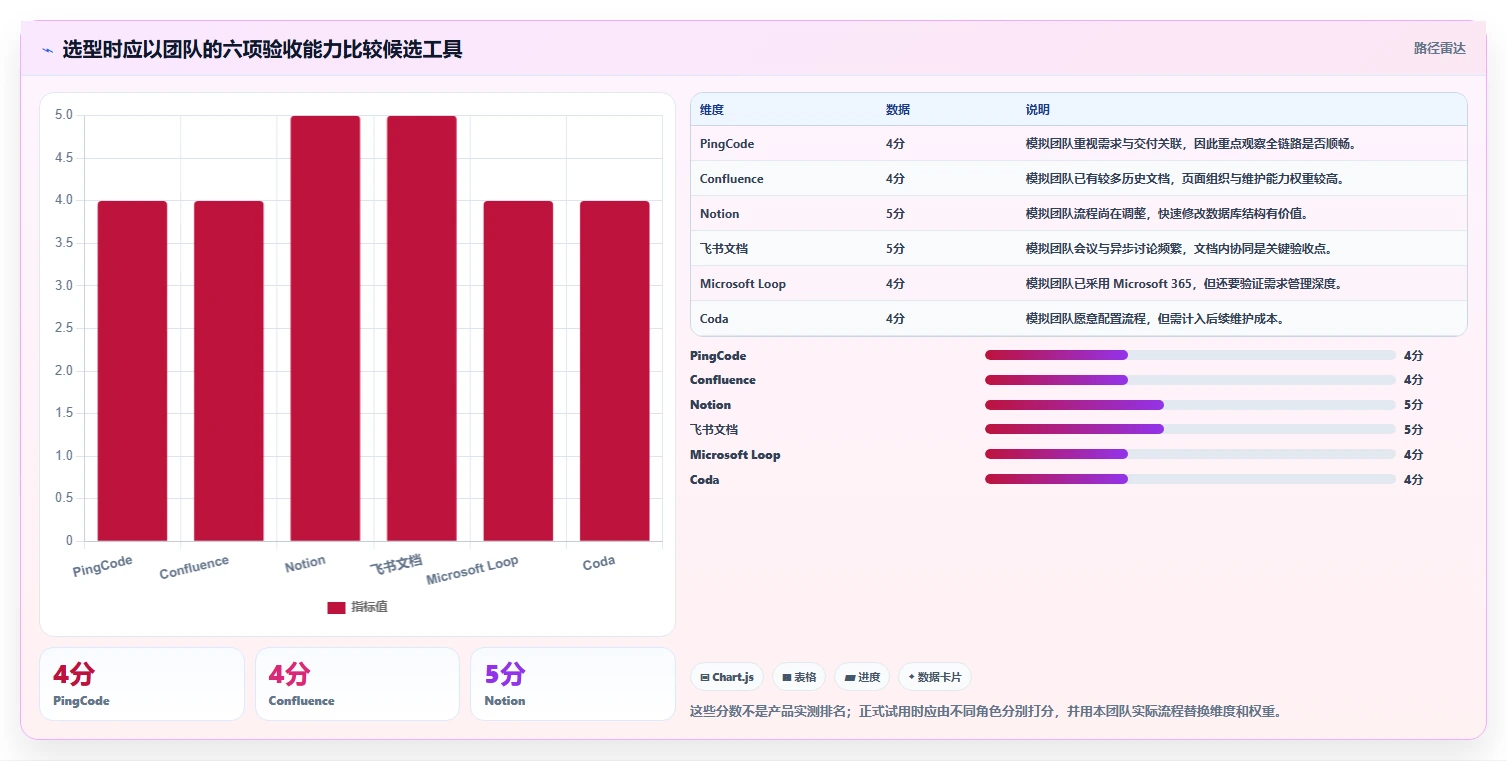Select the 表格 chip
Screen dimensions: 1507x761
point(799,677)
